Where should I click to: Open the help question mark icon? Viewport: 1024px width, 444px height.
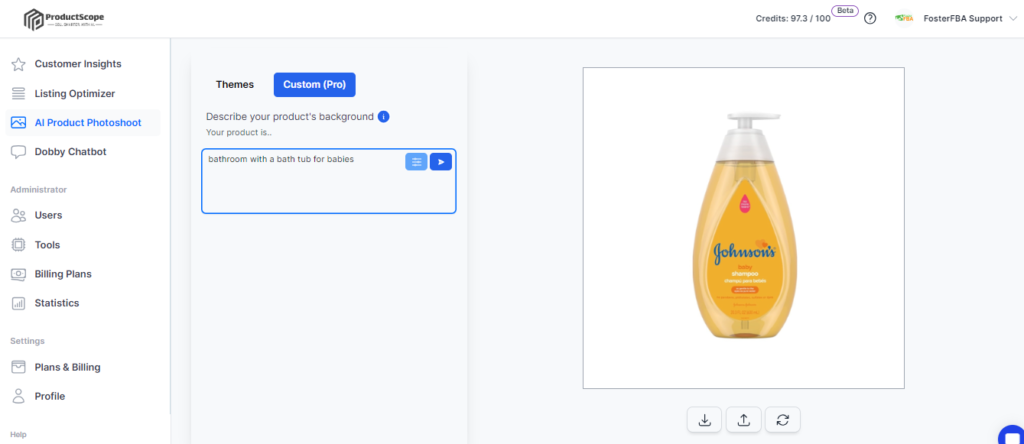tap(870, 19)
